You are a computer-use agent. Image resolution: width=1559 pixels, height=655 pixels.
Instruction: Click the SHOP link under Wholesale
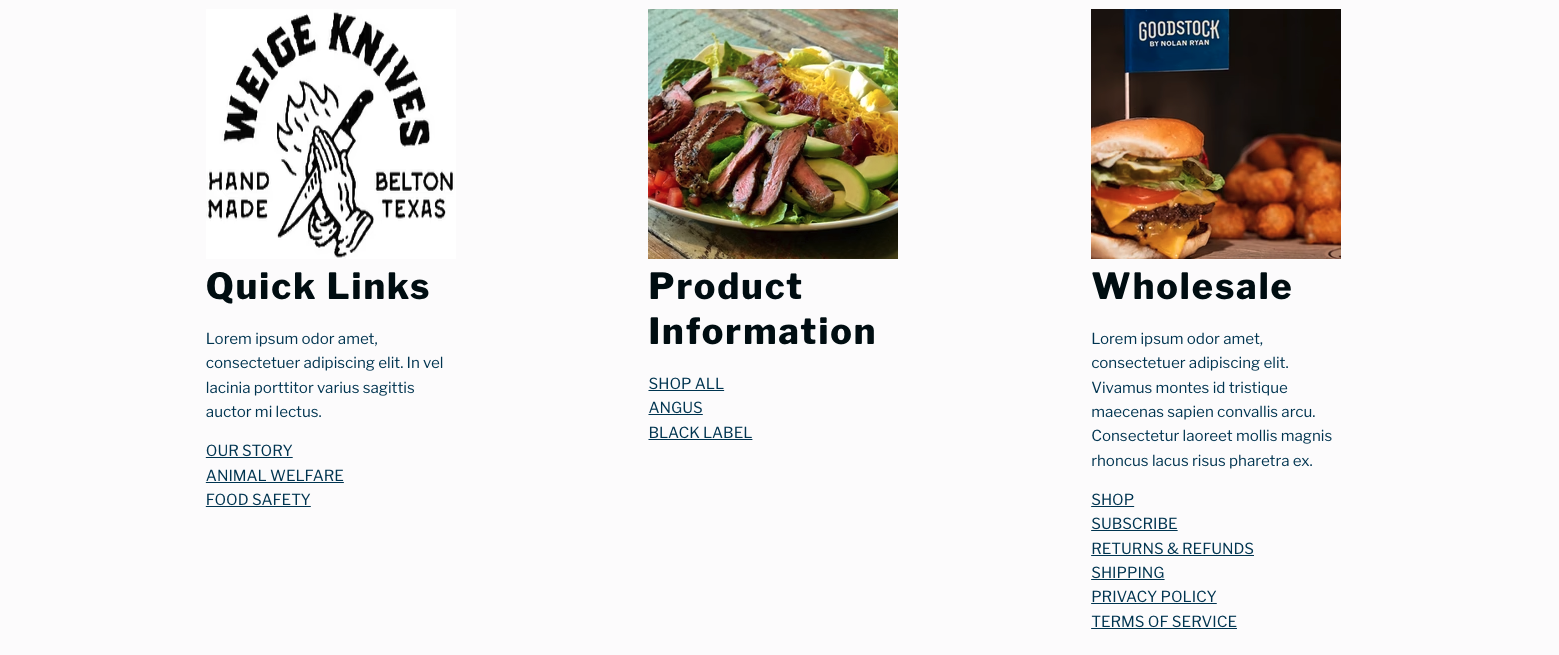(1112, 500)
